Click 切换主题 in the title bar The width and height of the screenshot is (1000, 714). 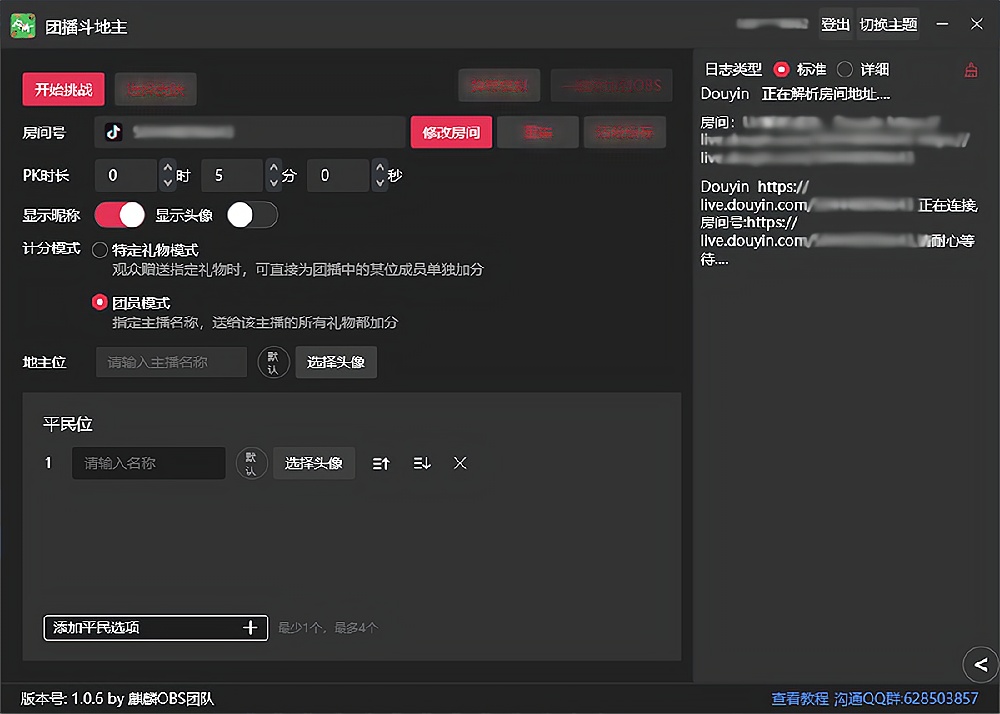point(888,25)
